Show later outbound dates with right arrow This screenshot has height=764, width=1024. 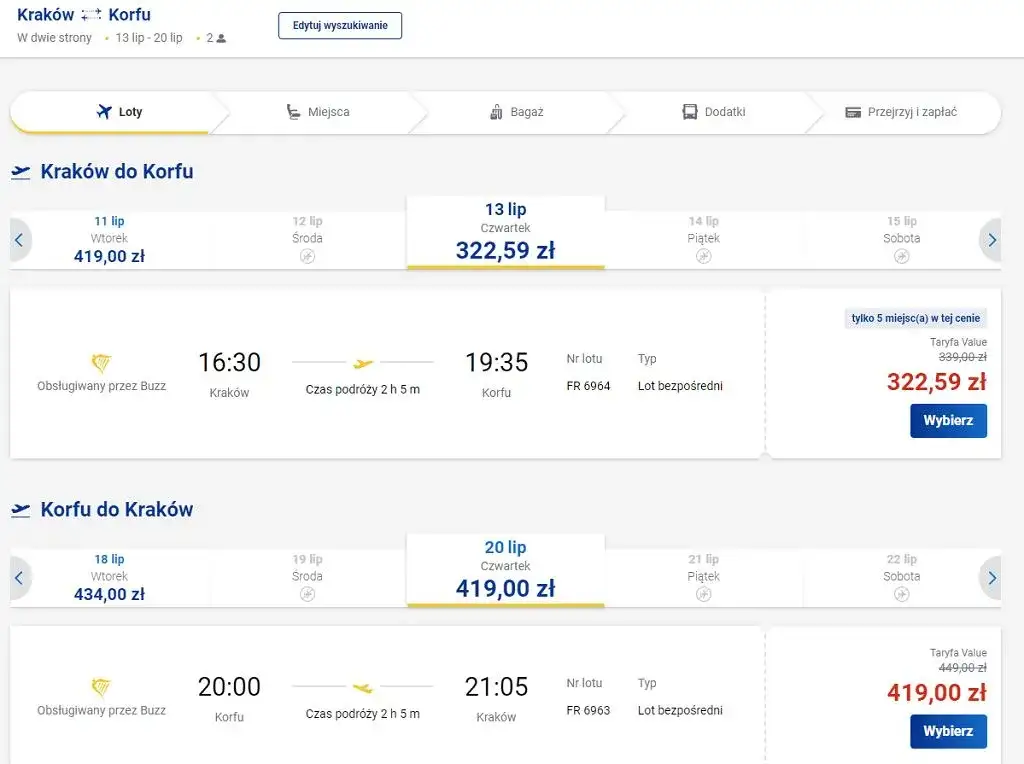pos(991,240)
